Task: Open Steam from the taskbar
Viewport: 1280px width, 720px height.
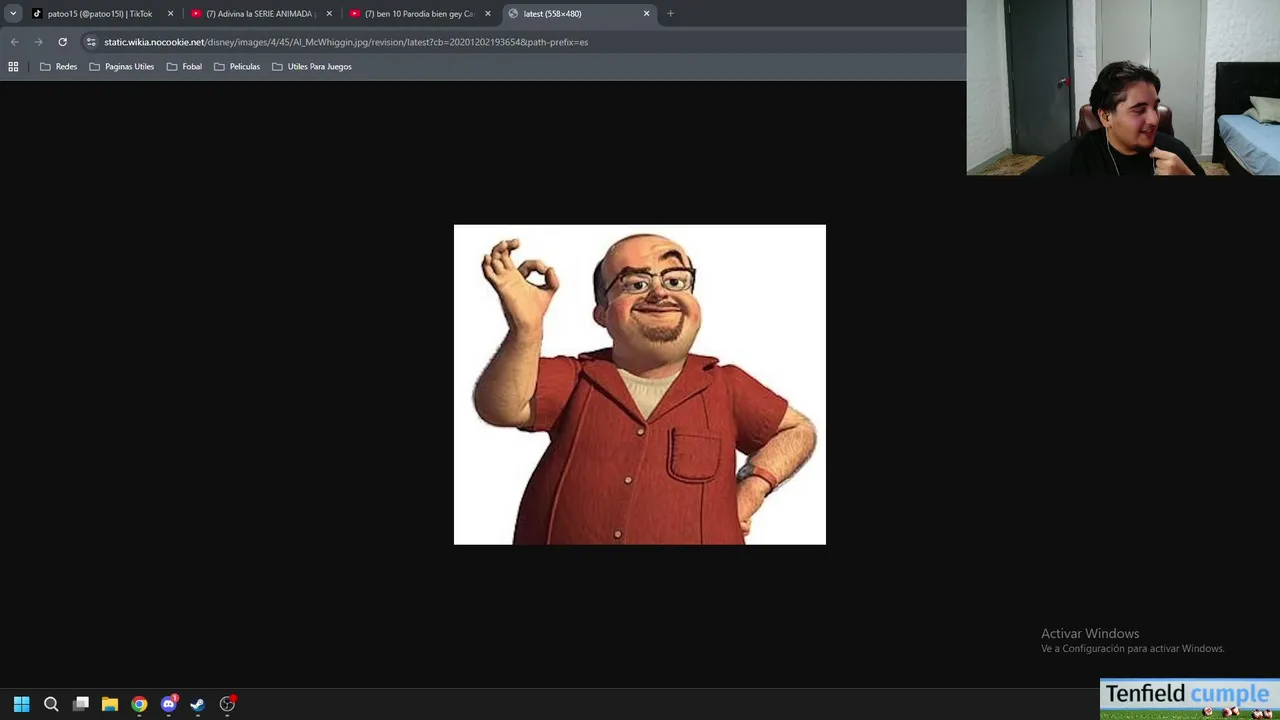Action: (197, 704)
